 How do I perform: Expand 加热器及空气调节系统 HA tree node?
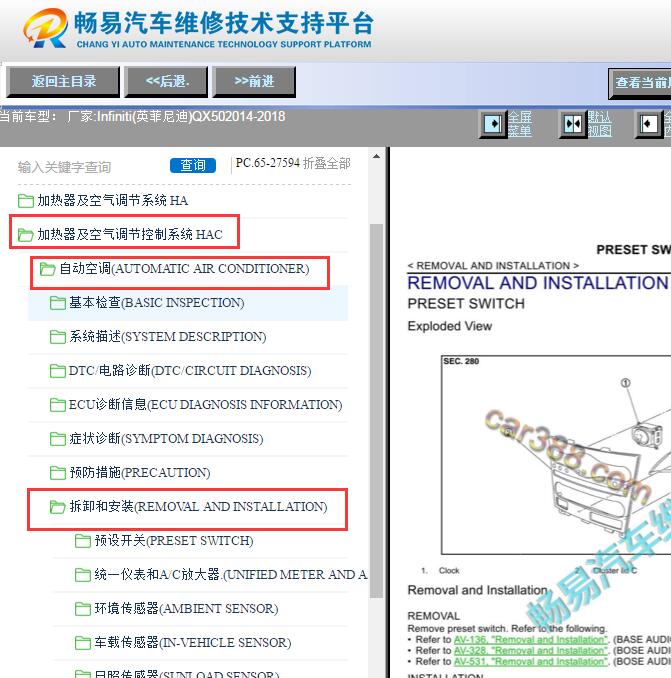pyautogui.click(x=112, y=200)
